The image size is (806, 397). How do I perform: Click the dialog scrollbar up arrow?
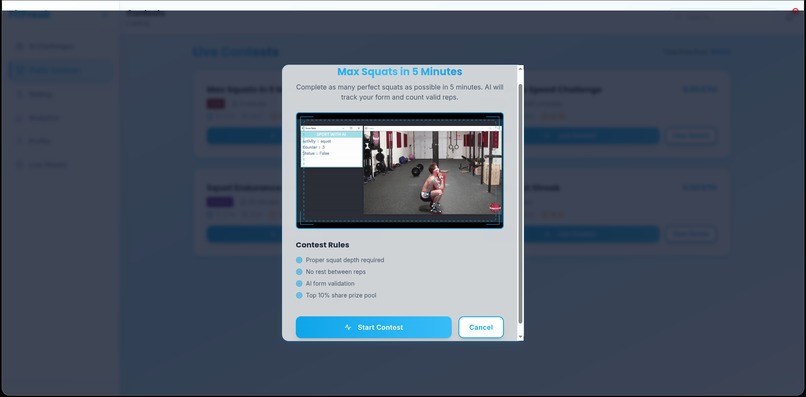520,69
